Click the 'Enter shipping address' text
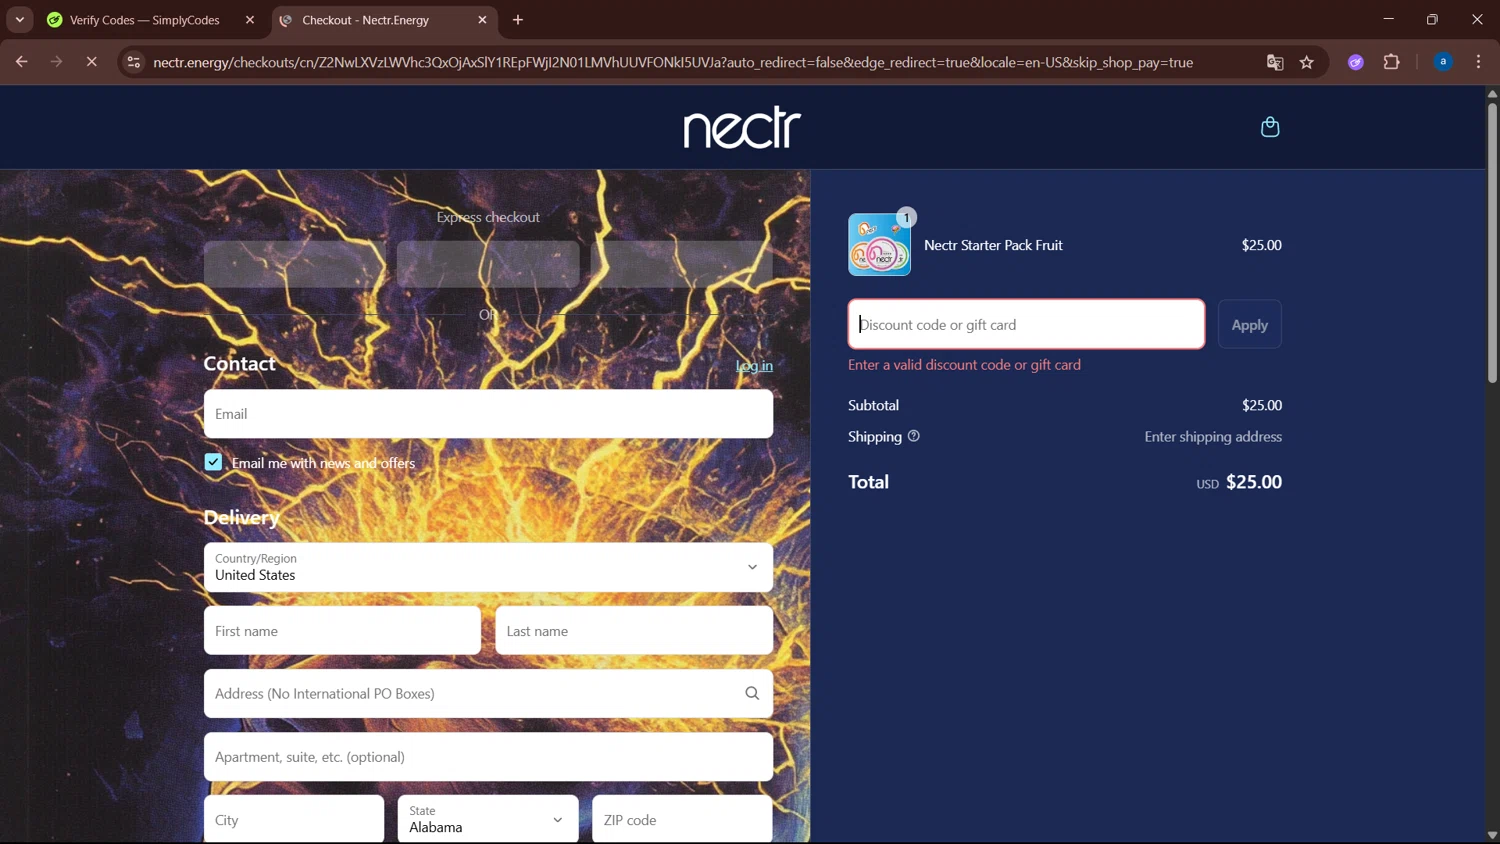 1213,436
